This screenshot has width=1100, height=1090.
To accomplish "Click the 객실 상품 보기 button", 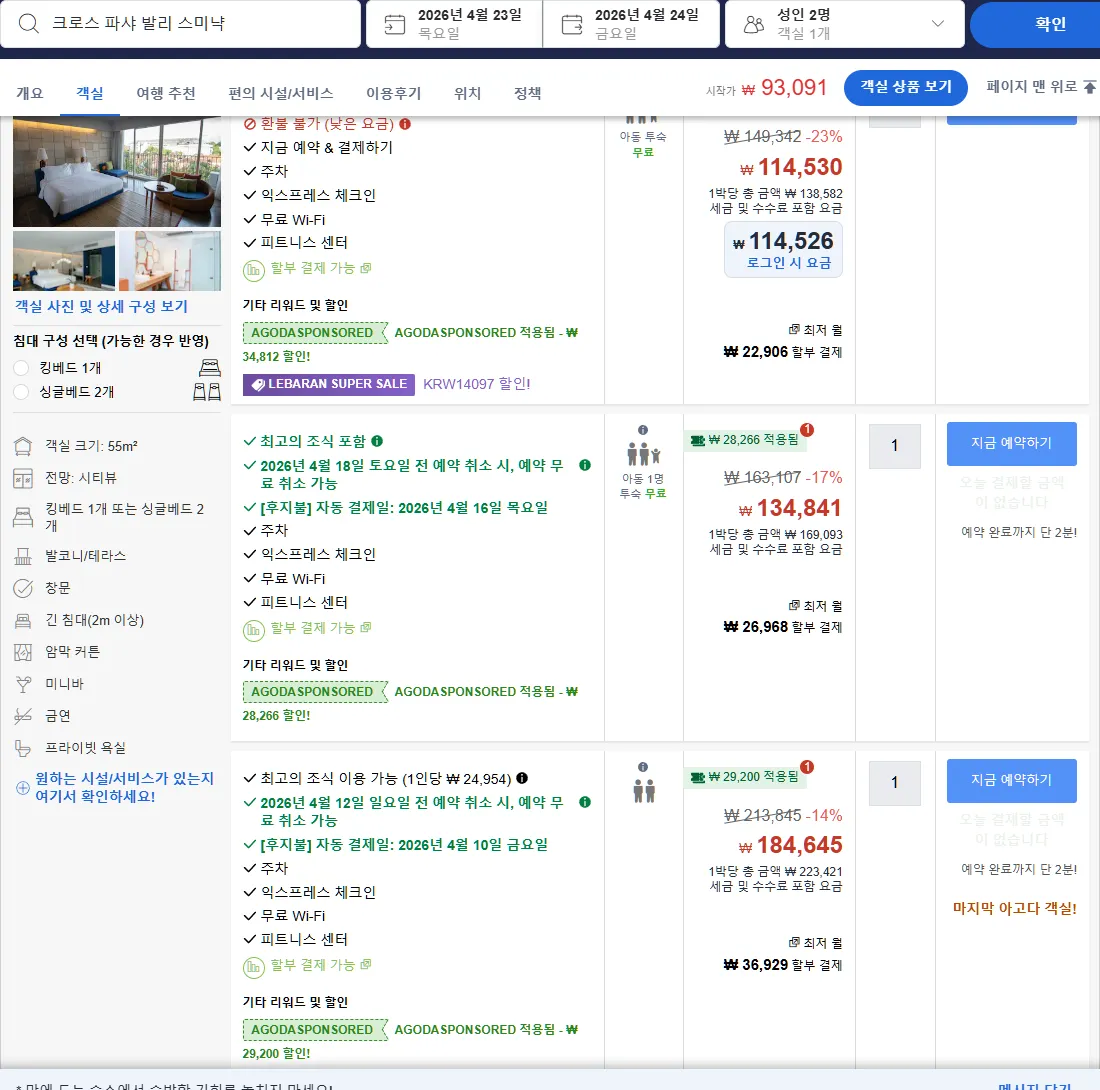I will coord(905,87).
